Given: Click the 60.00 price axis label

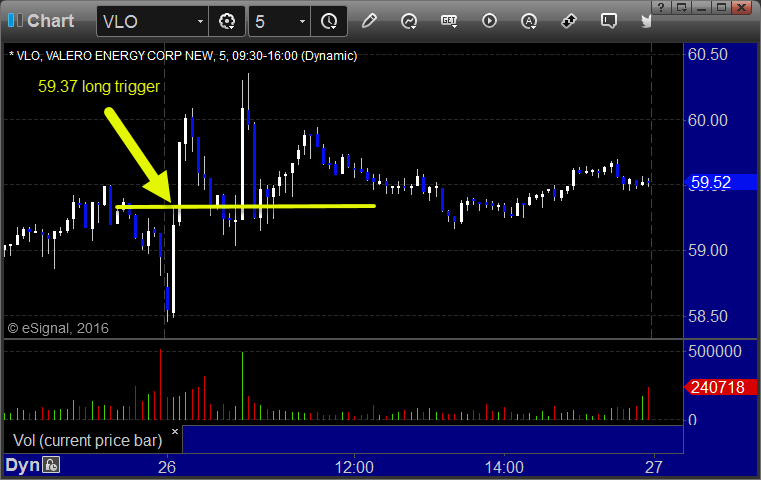Looking at the screenshot, I should tap(708, 120).
